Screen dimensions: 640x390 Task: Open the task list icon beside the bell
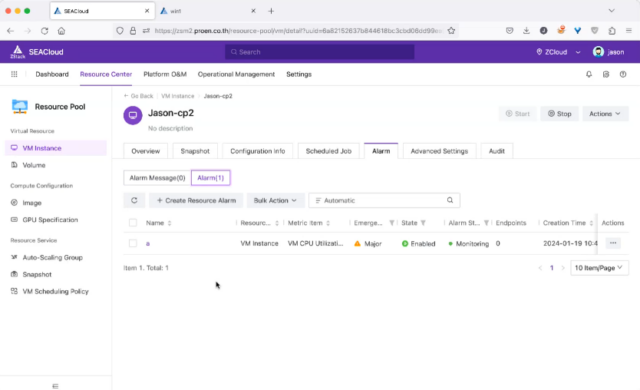coord(606,74)
